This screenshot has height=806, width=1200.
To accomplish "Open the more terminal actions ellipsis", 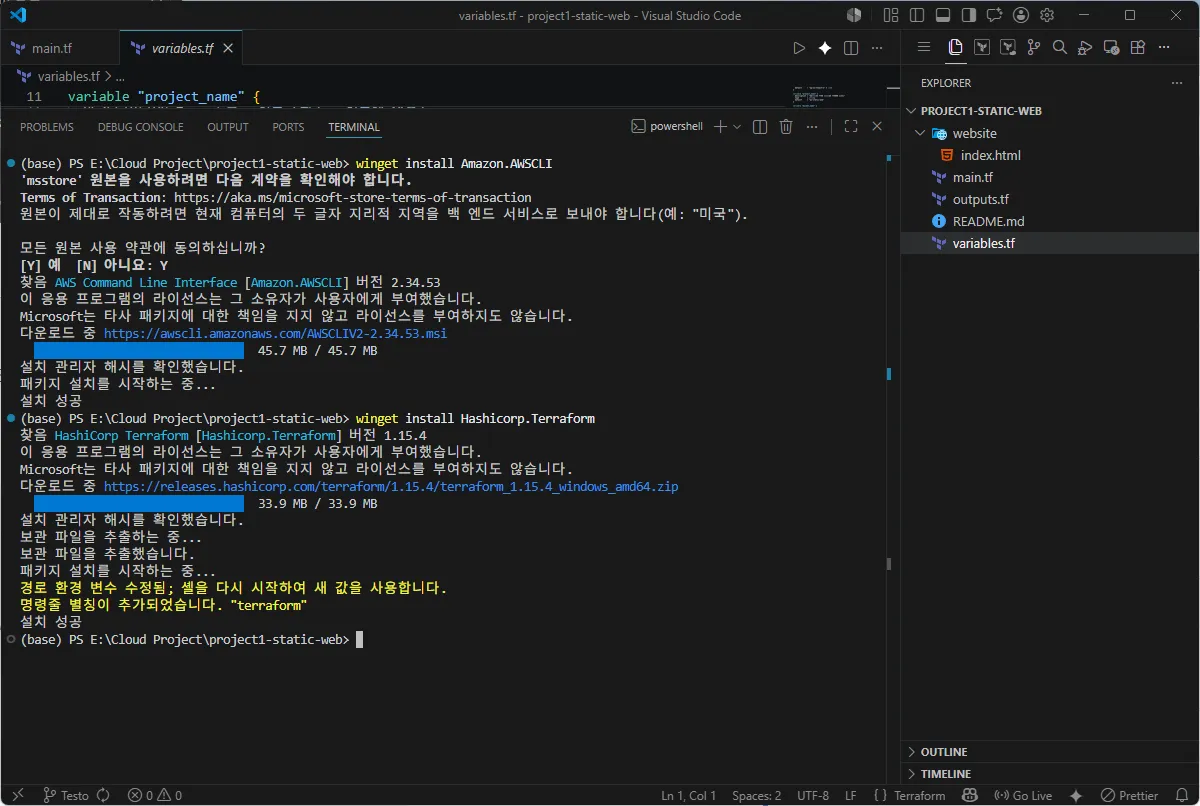I will [811, 127].
